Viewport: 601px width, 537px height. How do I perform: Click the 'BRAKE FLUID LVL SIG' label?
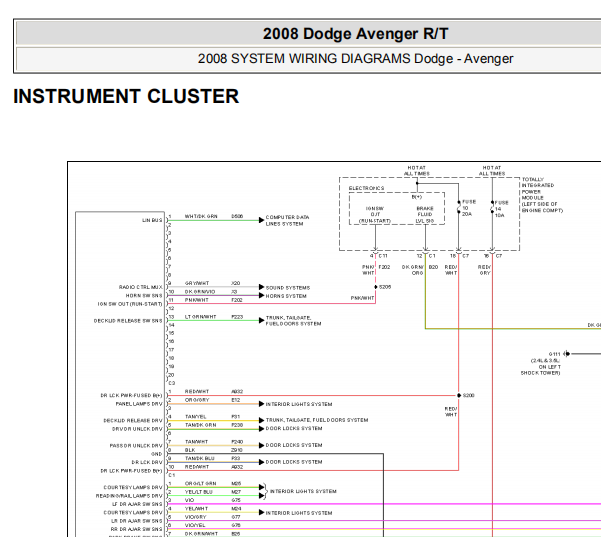pos(425,215)
